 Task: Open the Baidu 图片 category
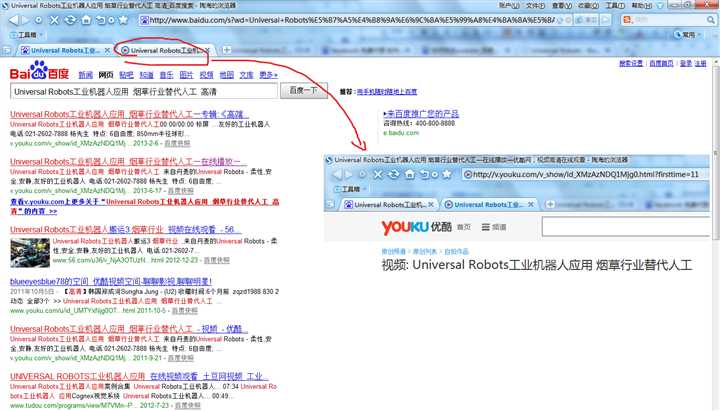[186, 75]
